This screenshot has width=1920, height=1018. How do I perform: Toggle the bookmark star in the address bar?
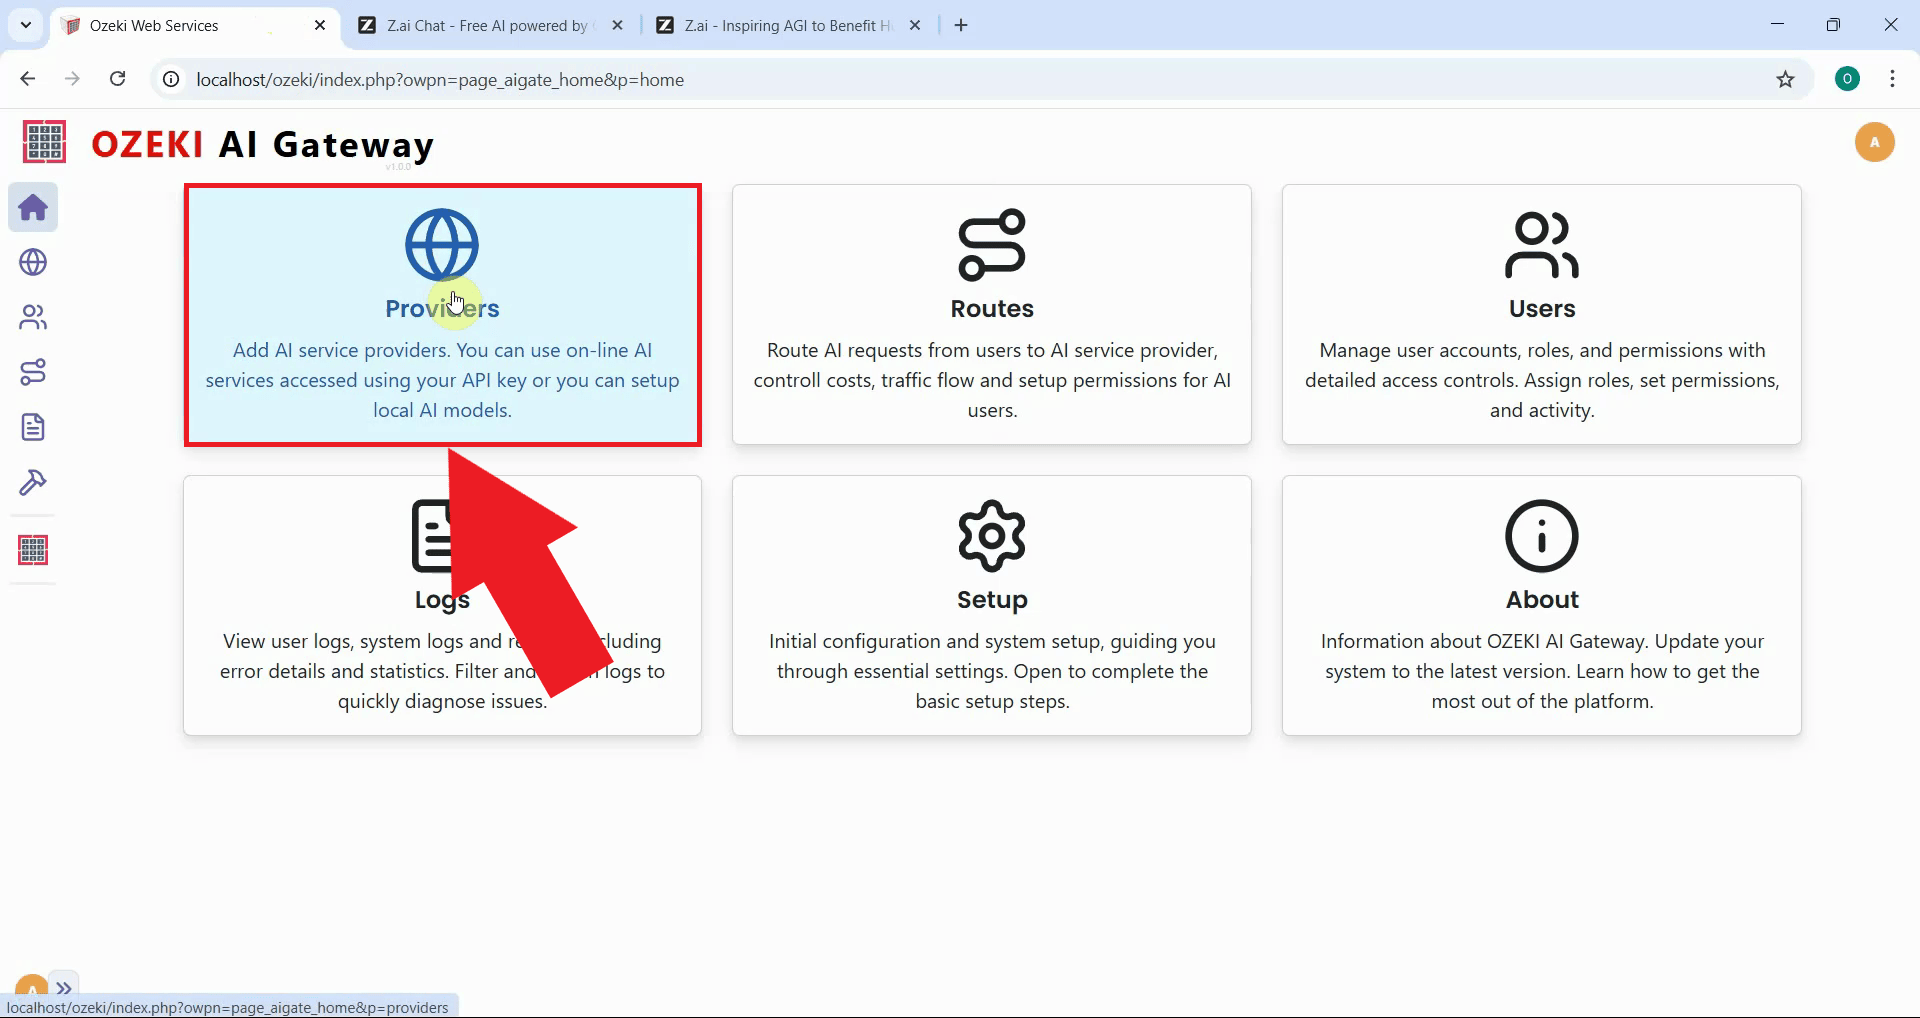click(1787, 80)
